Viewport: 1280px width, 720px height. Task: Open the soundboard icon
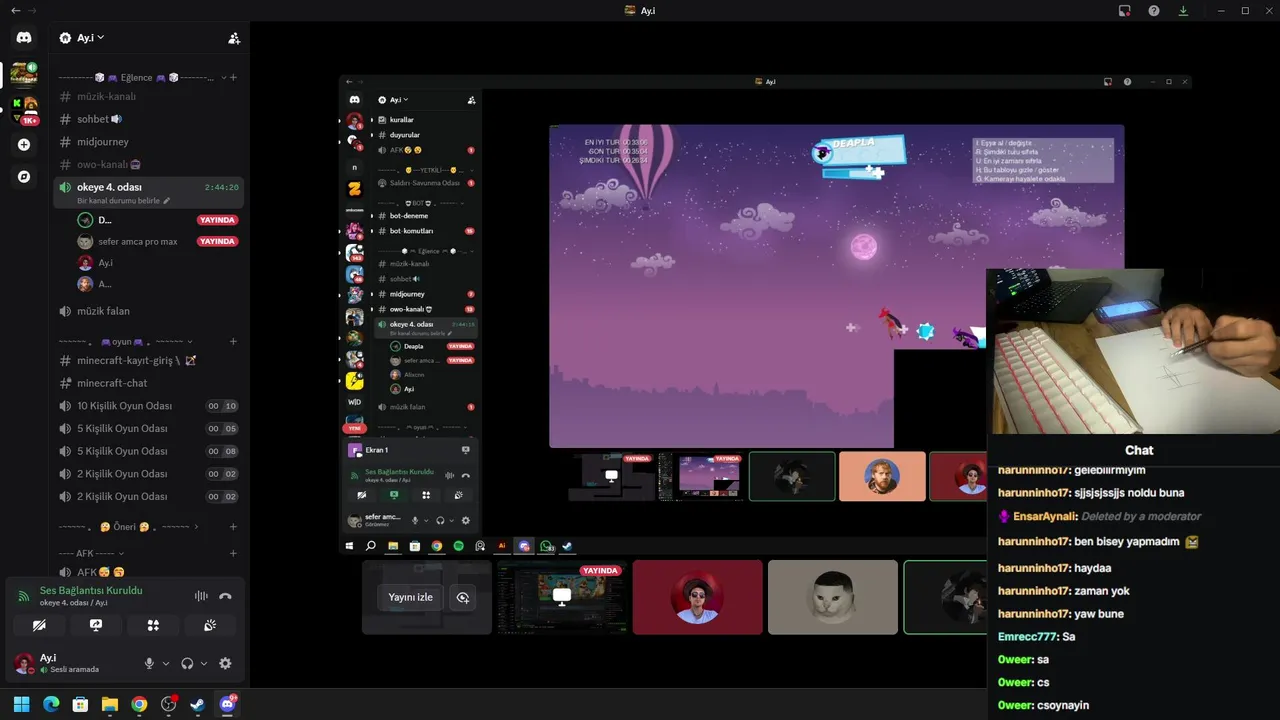tap(210, 625)
